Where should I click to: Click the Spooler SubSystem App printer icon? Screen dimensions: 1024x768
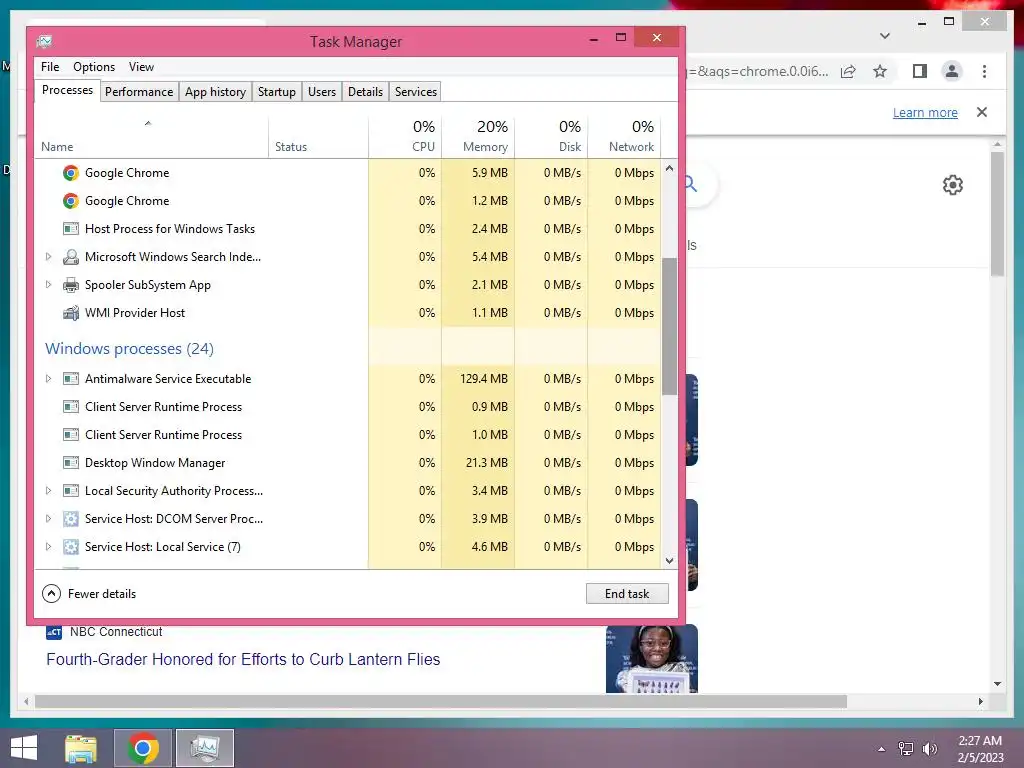[x=71, y=285]
